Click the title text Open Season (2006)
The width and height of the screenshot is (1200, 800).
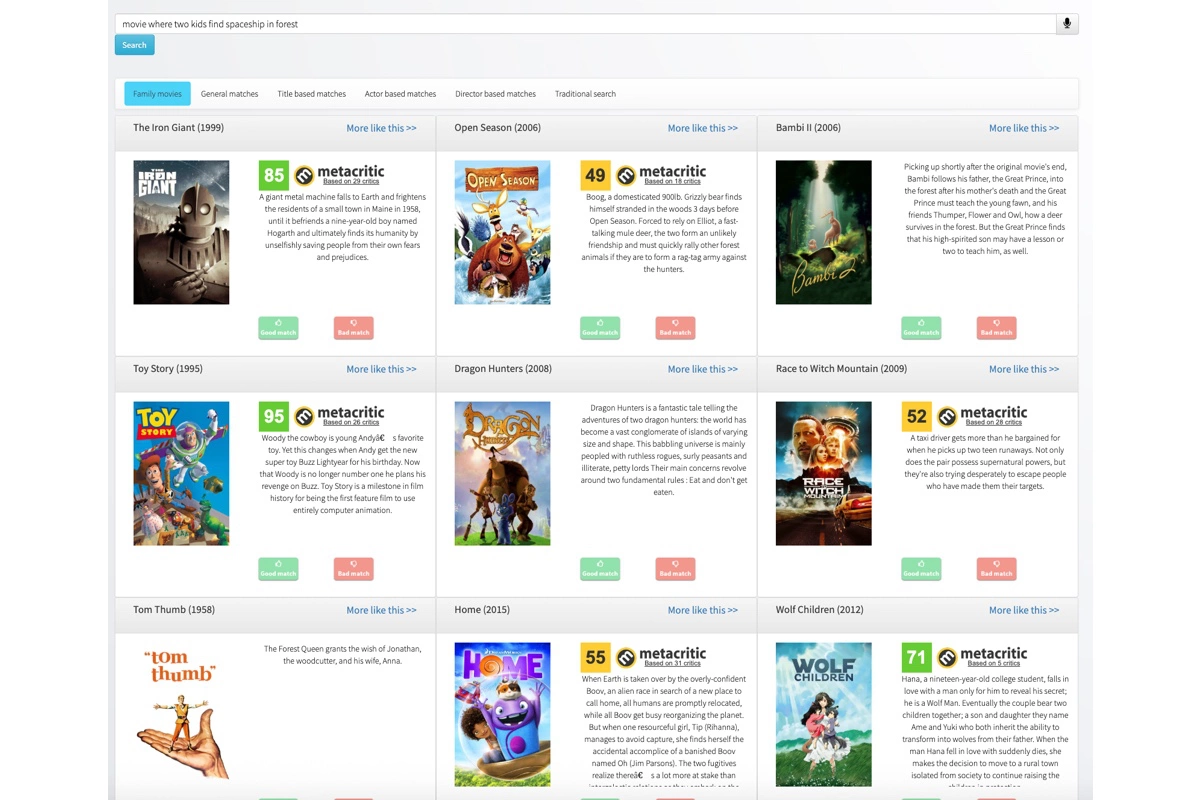497,128
